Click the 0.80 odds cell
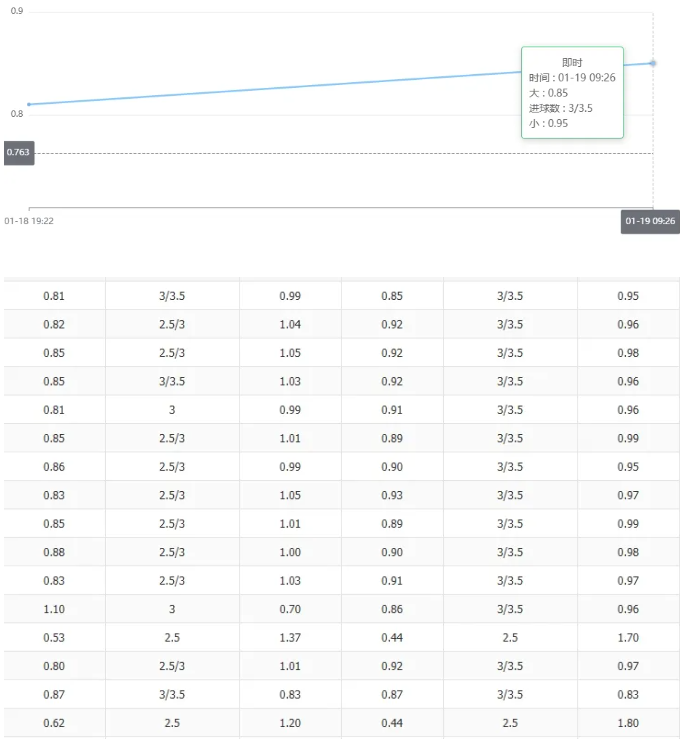 [54, 666]
